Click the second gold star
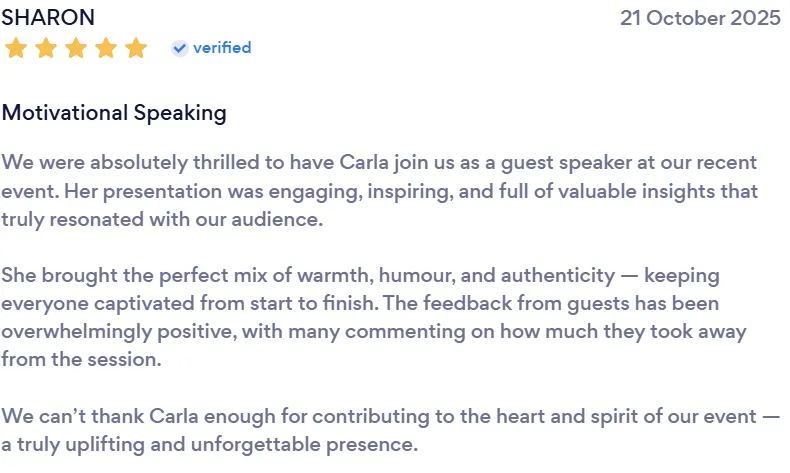The width and height of the screenshot is (790, 473). click(46, 48)
